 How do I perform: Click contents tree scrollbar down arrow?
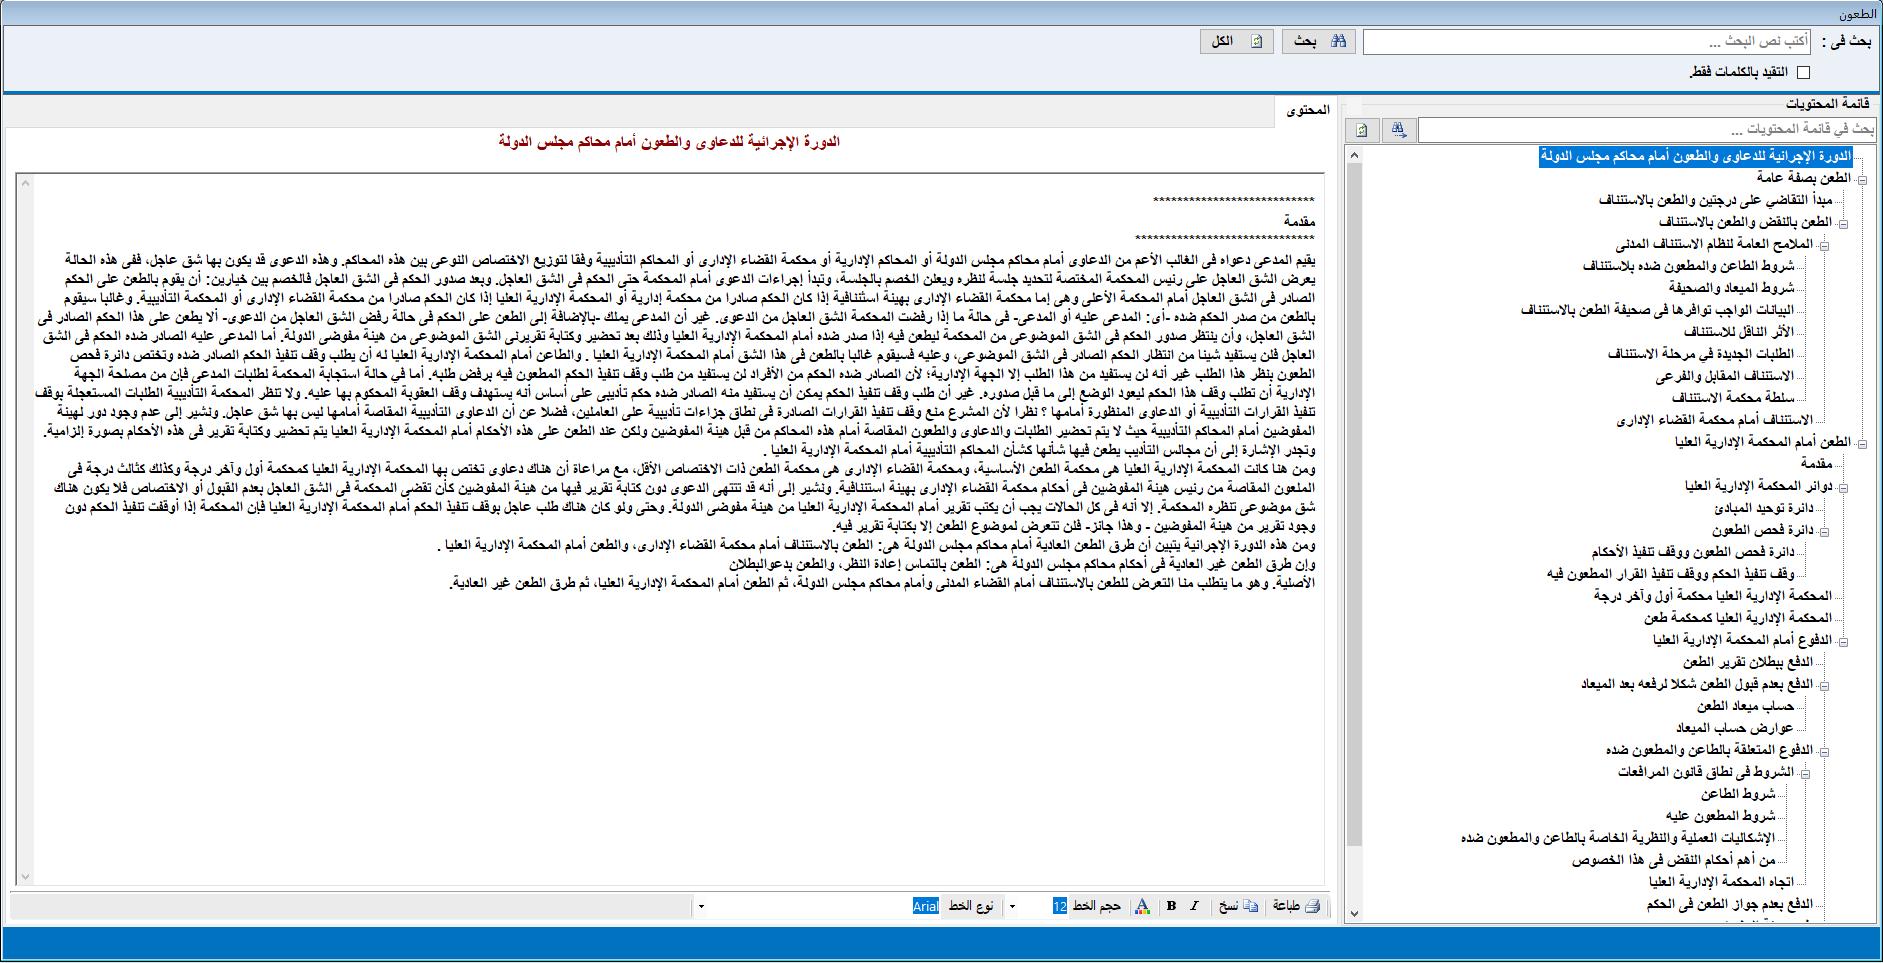click(x=1354, y=913)
